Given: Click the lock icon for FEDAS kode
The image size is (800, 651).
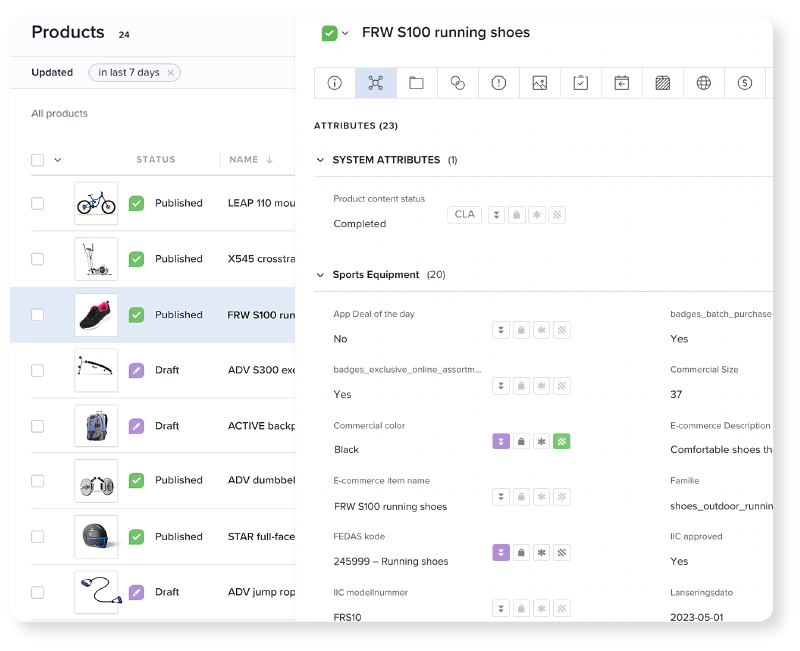Looking at the screenshot, I should tap(521, 553).
